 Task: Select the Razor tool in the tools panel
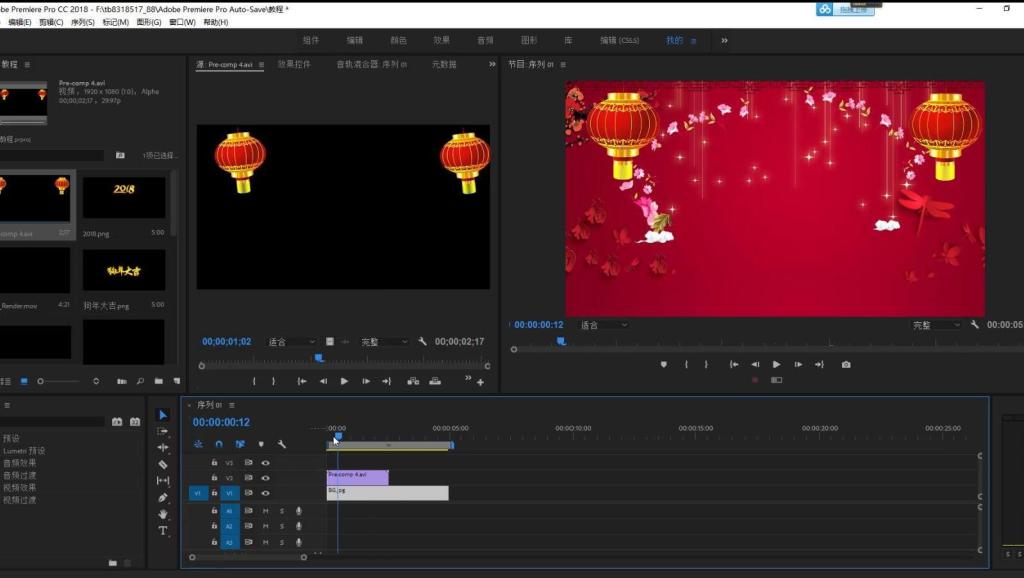tap(163, 464)
